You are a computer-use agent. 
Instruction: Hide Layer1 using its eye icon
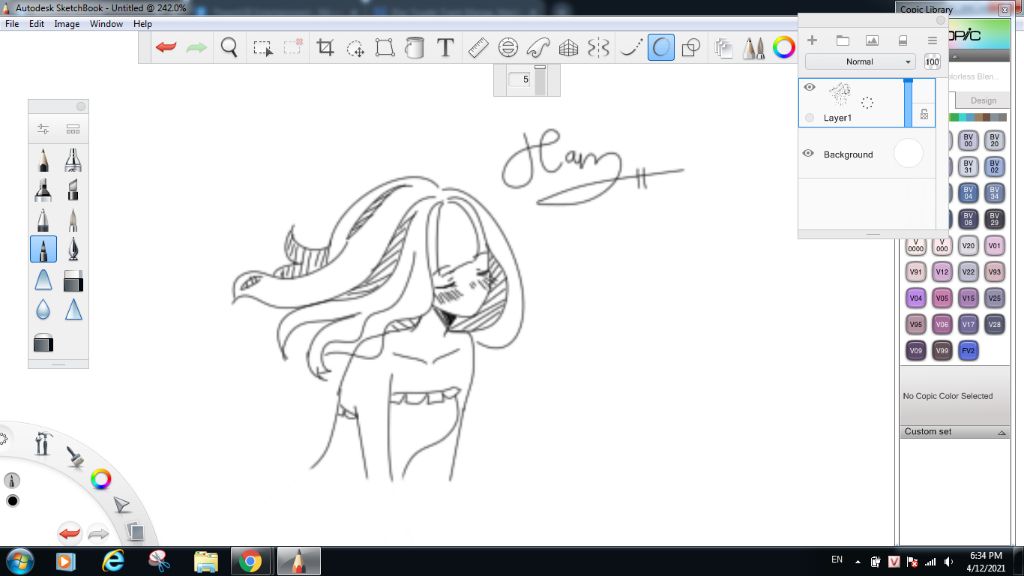click(809, 87)
